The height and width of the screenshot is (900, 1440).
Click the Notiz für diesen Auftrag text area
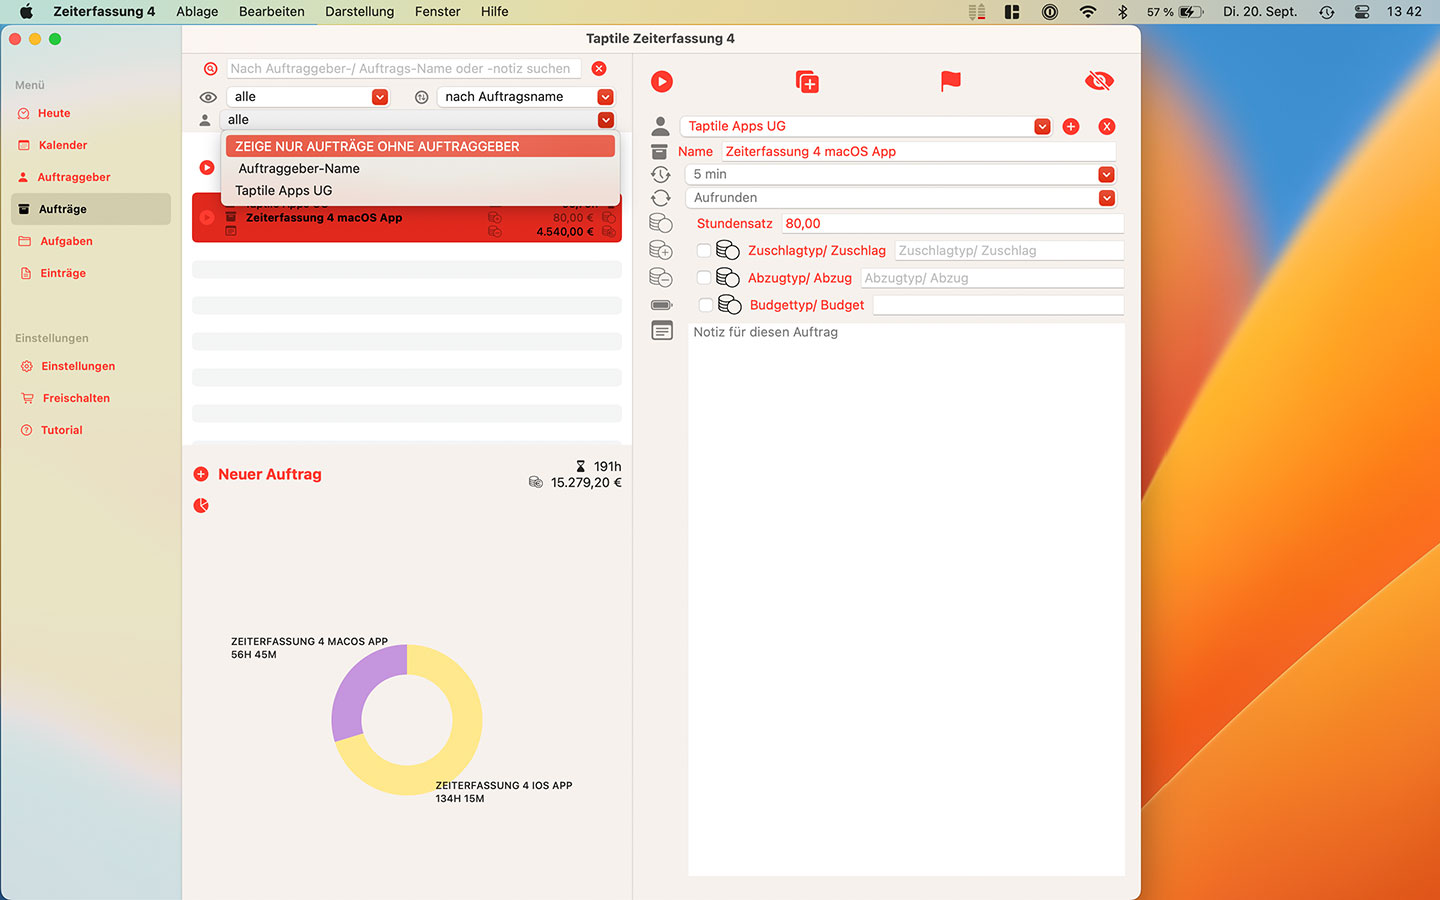(x=906, y=600)
